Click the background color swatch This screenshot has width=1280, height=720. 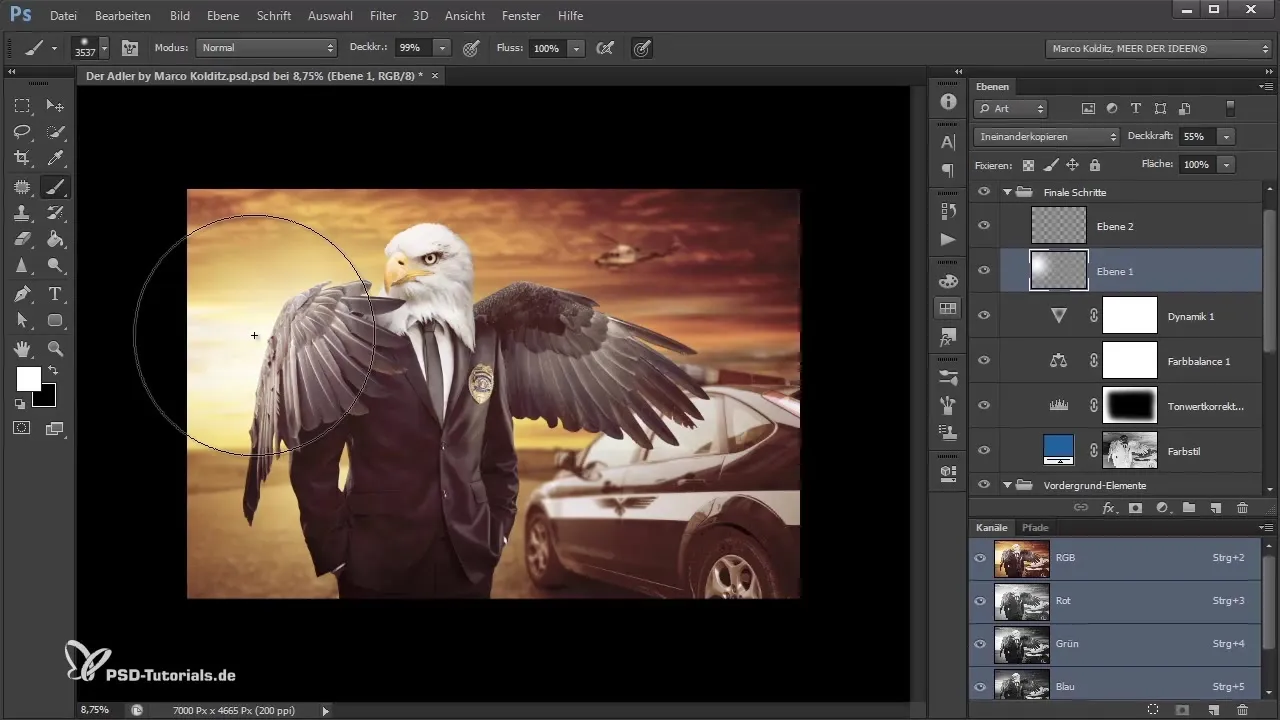[x=46, y=398]
